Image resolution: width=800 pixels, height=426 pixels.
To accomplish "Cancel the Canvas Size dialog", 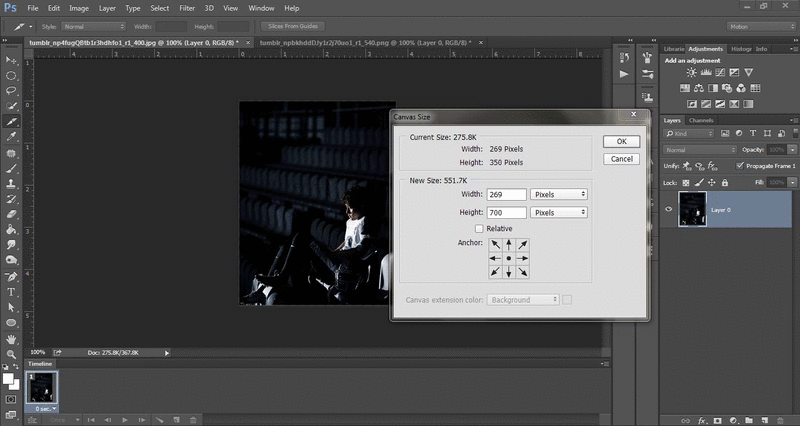I will tap(621, 159).
